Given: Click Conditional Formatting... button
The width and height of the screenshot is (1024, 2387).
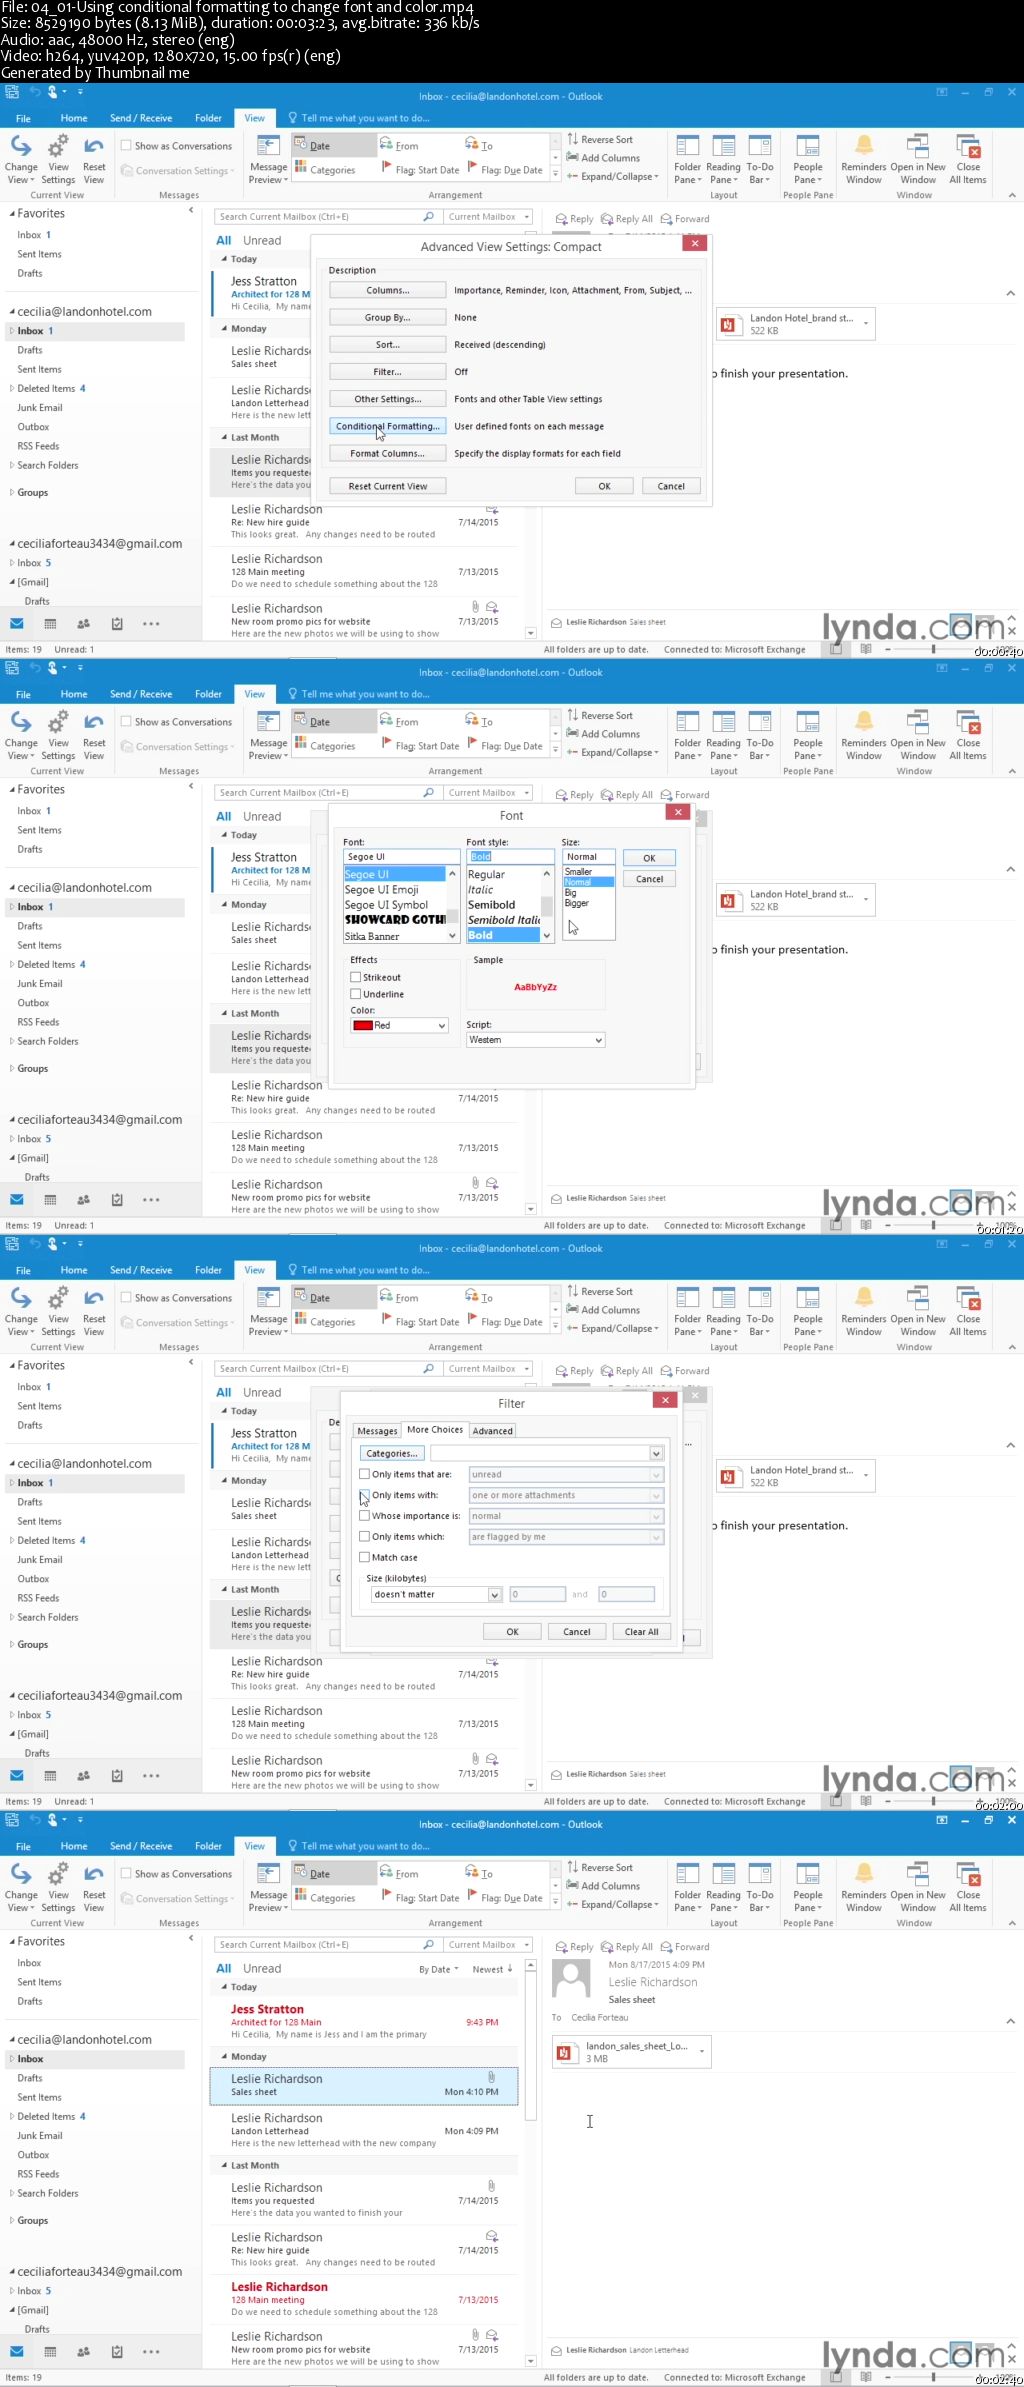Looking at the screenshot, I should pos(388,426).
